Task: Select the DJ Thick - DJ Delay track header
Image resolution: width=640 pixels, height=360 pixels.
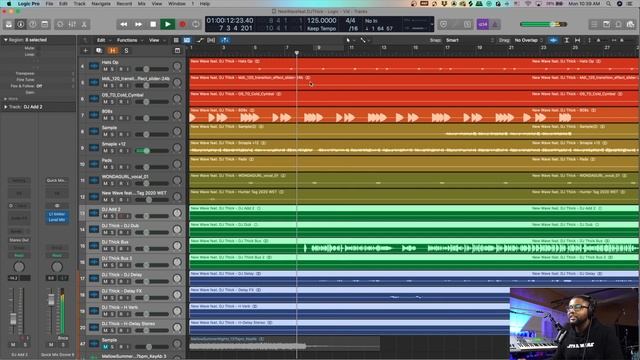Action: tap(132, 278)
